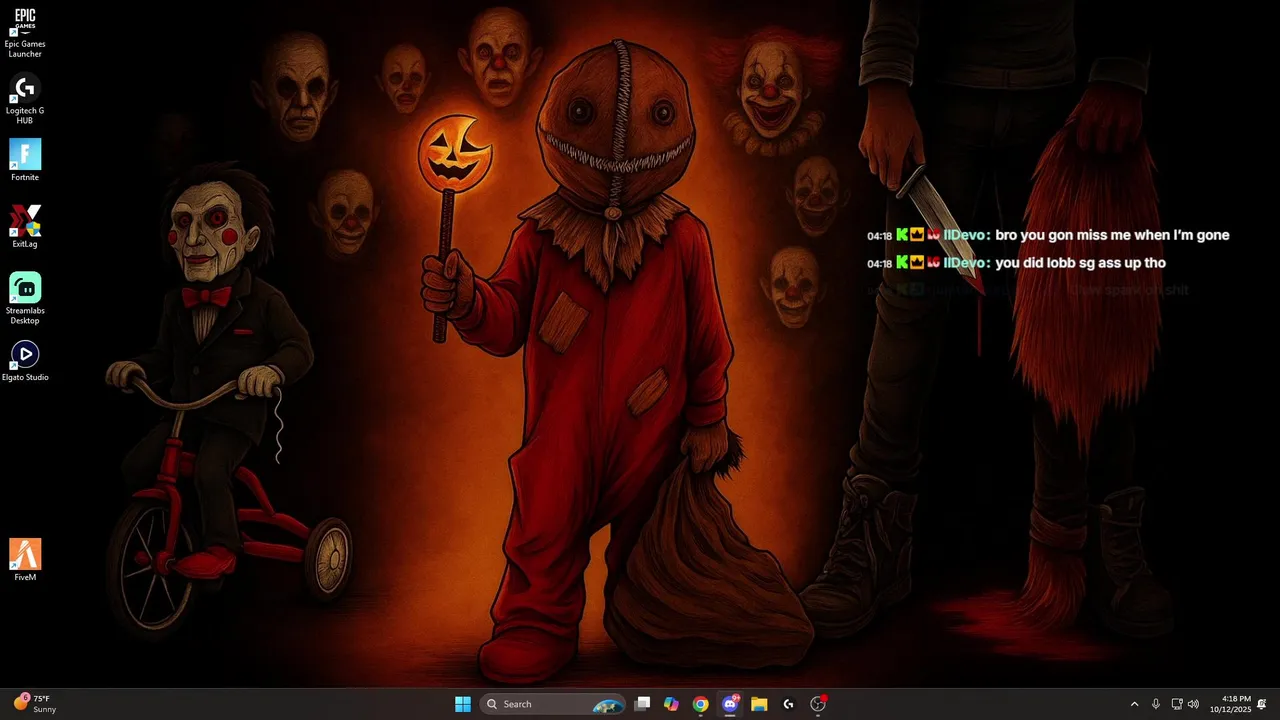Open Streamlabs Desktop shortcut
1280x720 pixels.
(25, 298)
